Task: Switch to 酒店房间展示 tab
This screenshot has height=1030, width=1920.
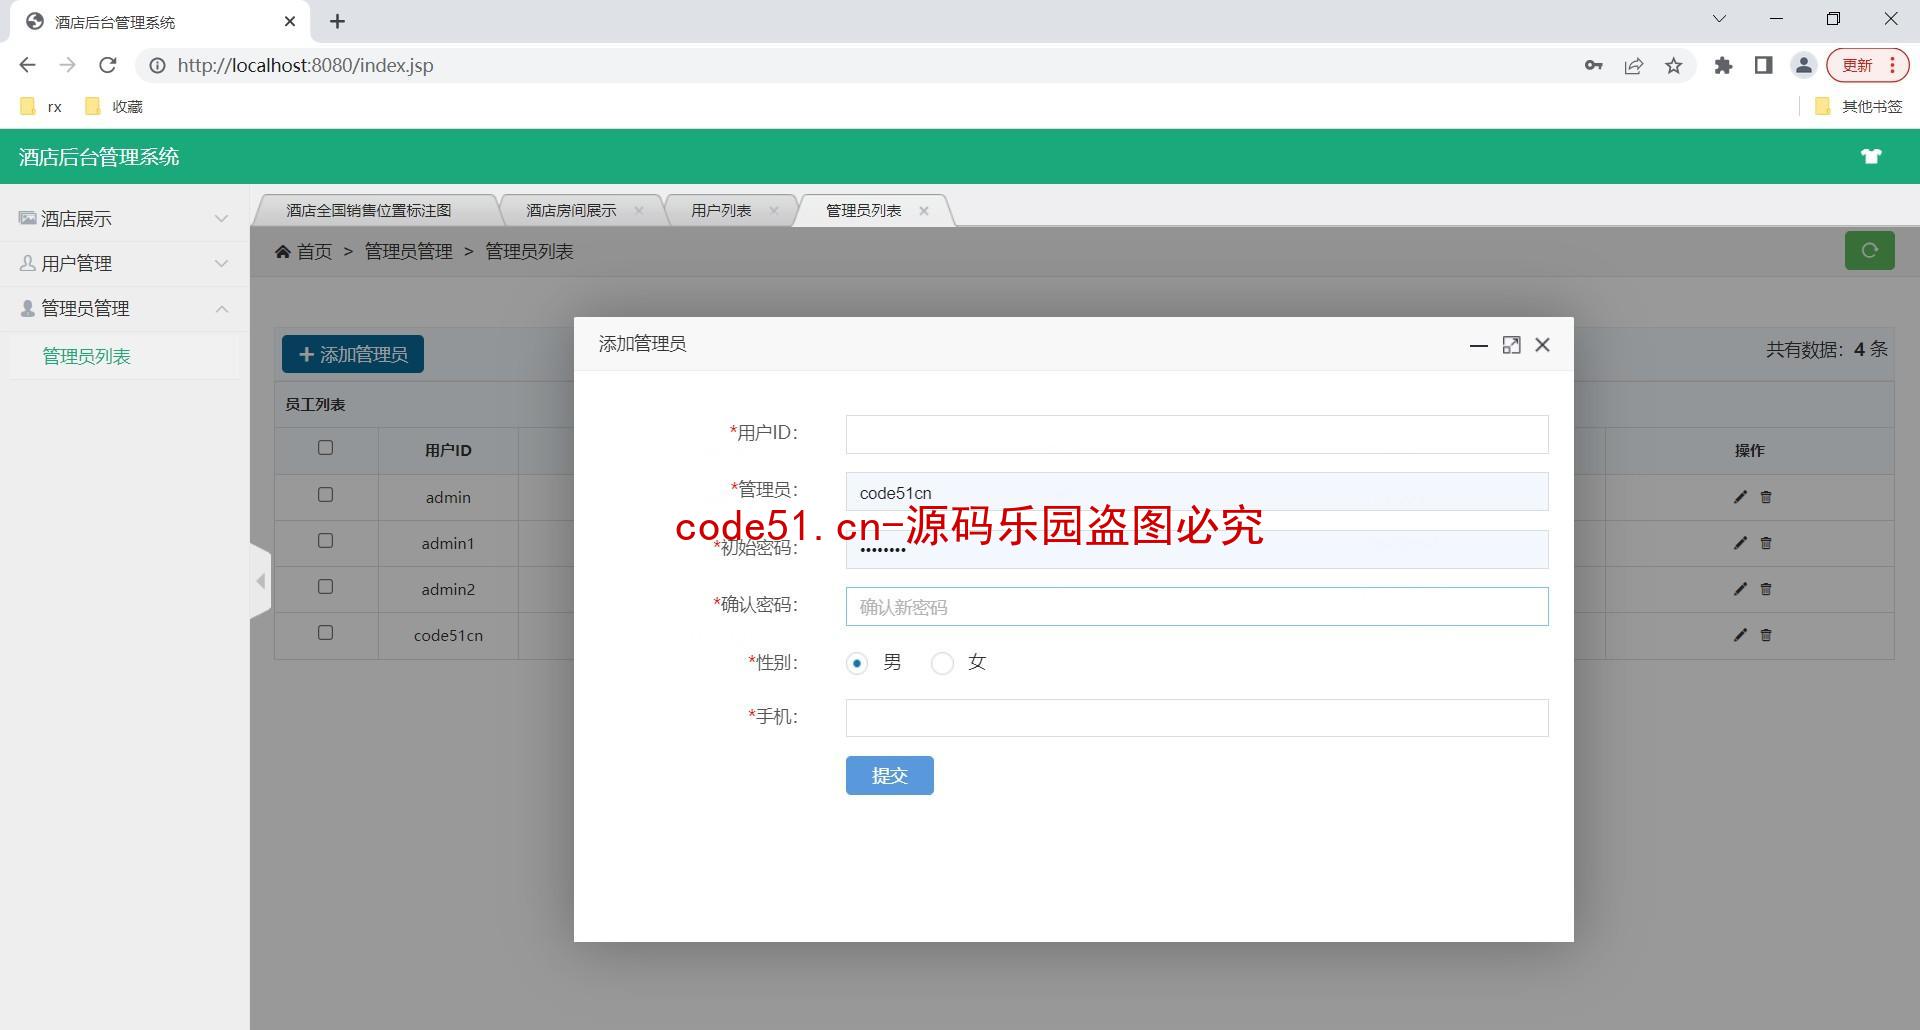Action: click(x=571, y=210)
